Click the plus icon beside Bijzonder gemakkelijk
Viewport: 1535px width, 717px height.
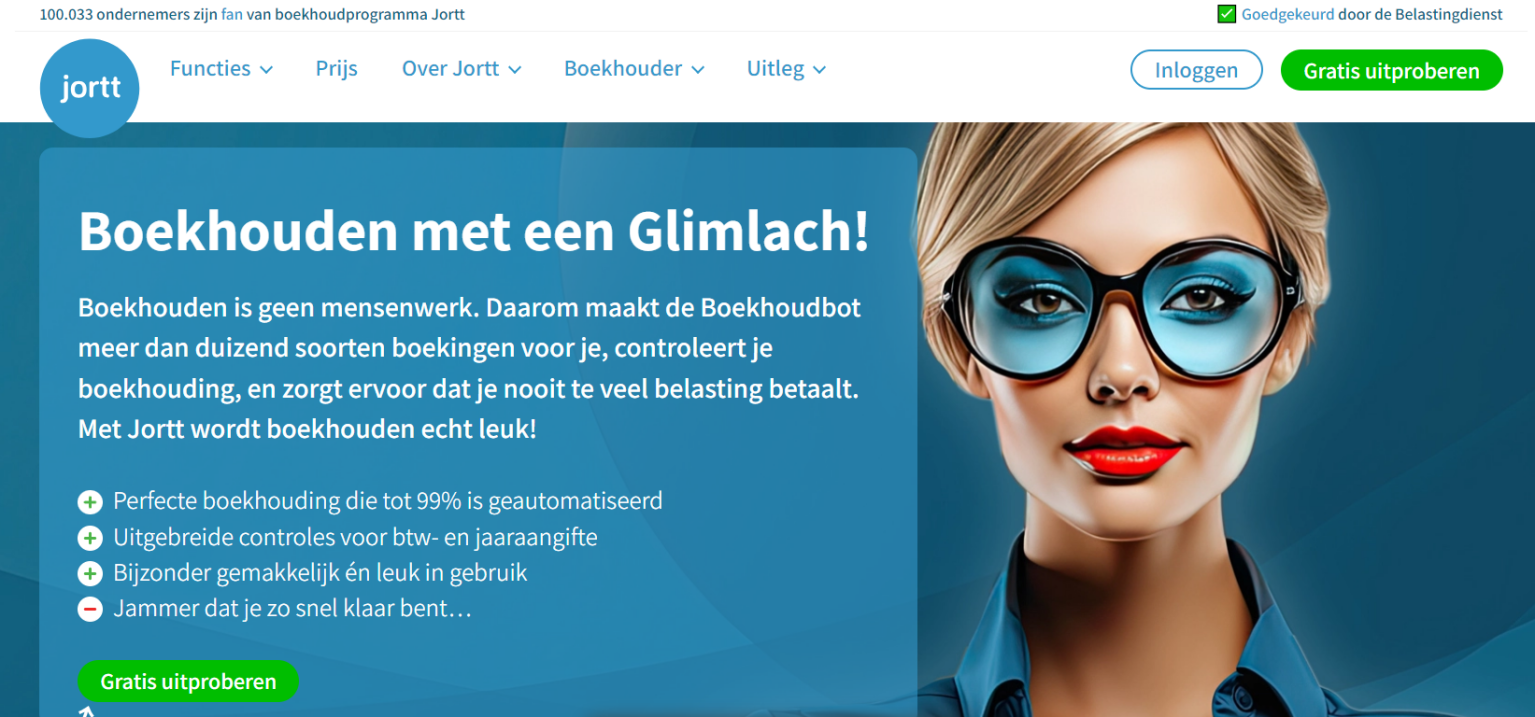point(90,574)
